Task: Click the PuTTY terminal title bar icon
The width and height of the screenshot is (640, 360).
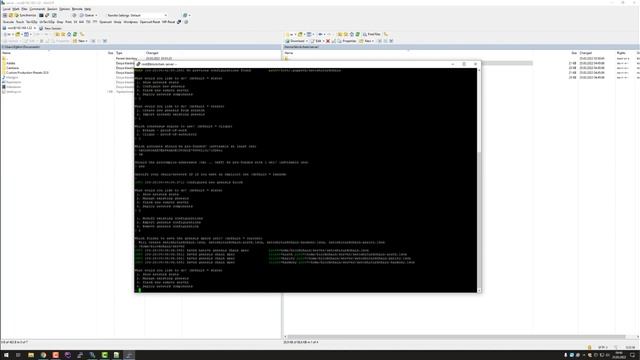Action: pos(138,64)
